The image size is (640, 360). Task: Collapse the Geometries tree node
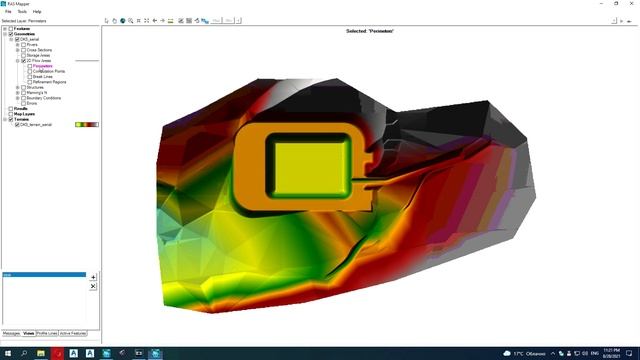(x=5, y=34)
